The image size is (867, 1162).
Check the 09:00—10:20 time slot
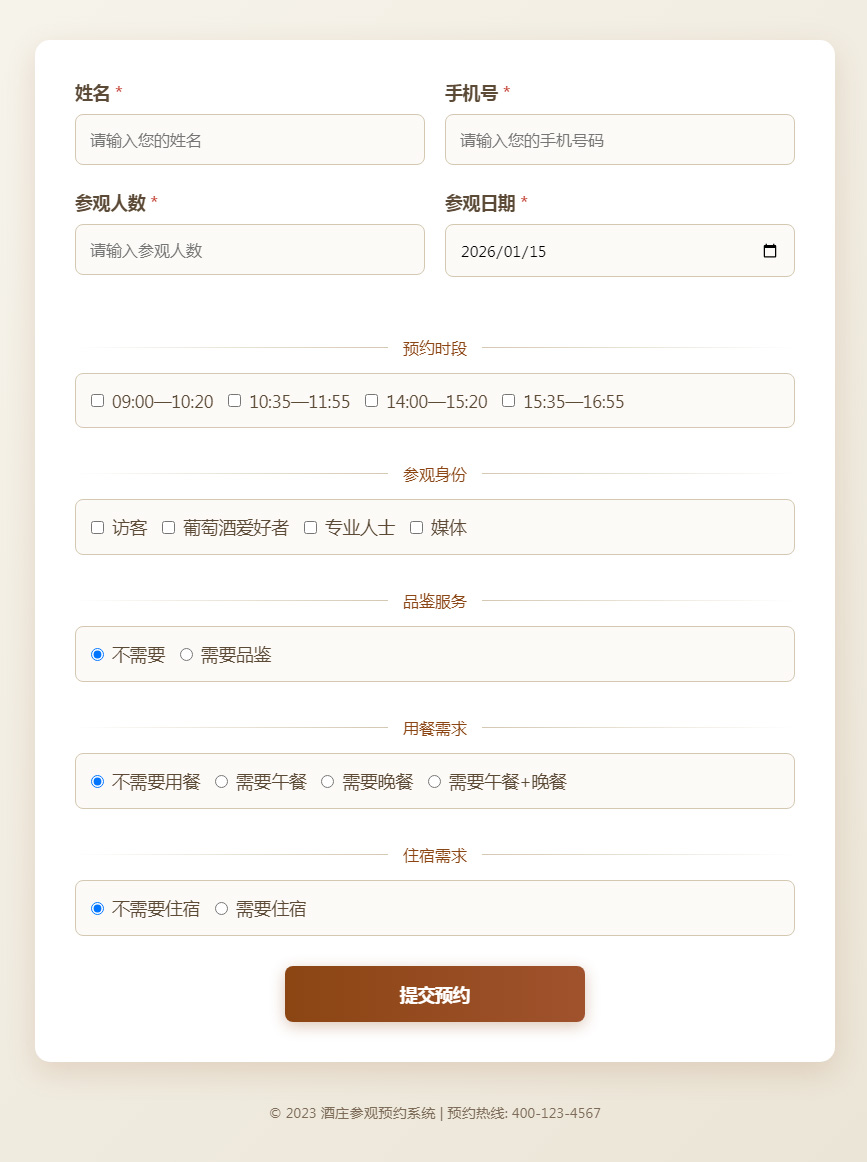97,400
